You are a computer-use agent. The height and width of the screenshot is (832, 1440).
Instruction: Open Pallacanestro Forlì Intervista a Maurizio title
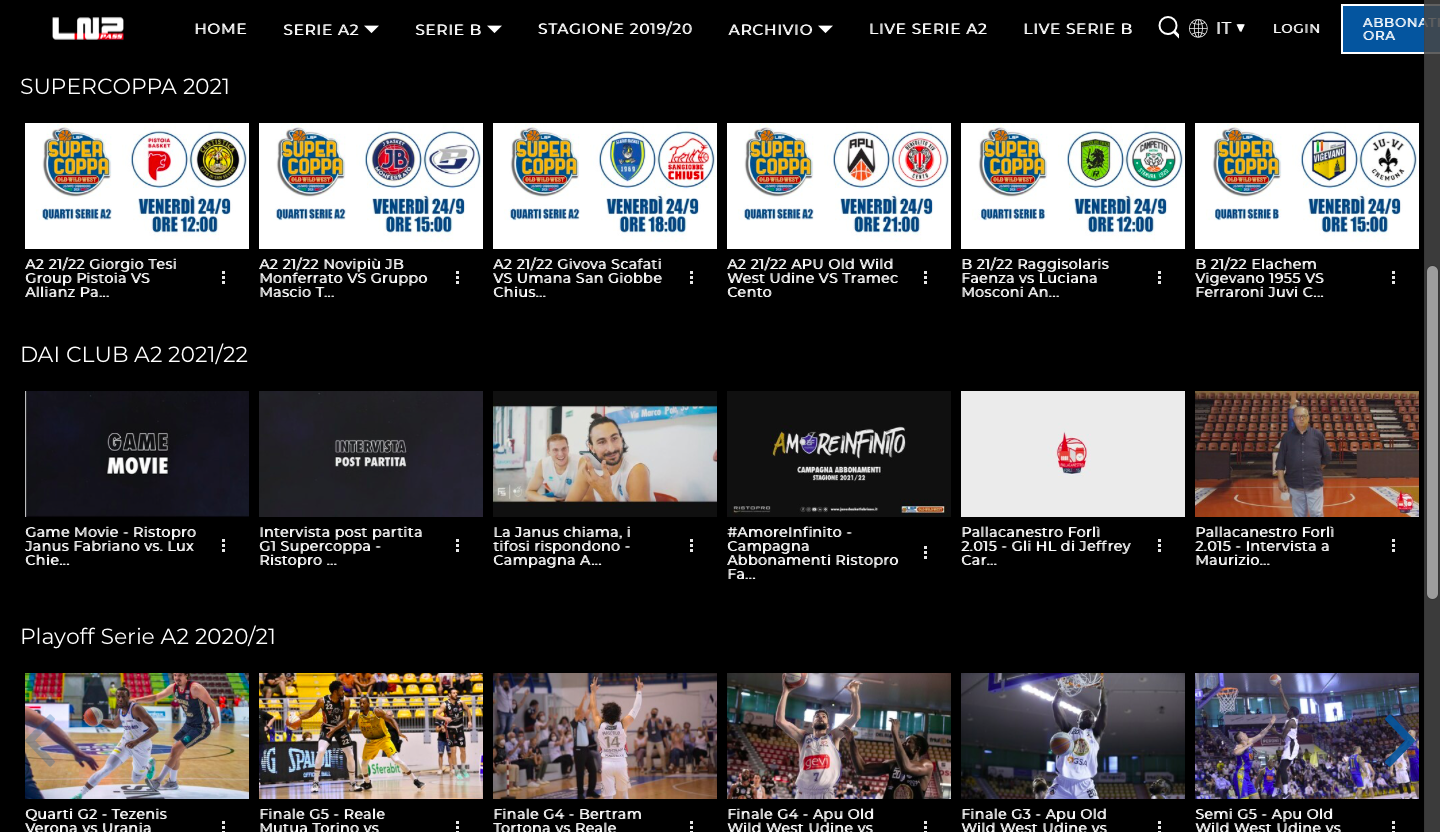tap(1265, 546)
